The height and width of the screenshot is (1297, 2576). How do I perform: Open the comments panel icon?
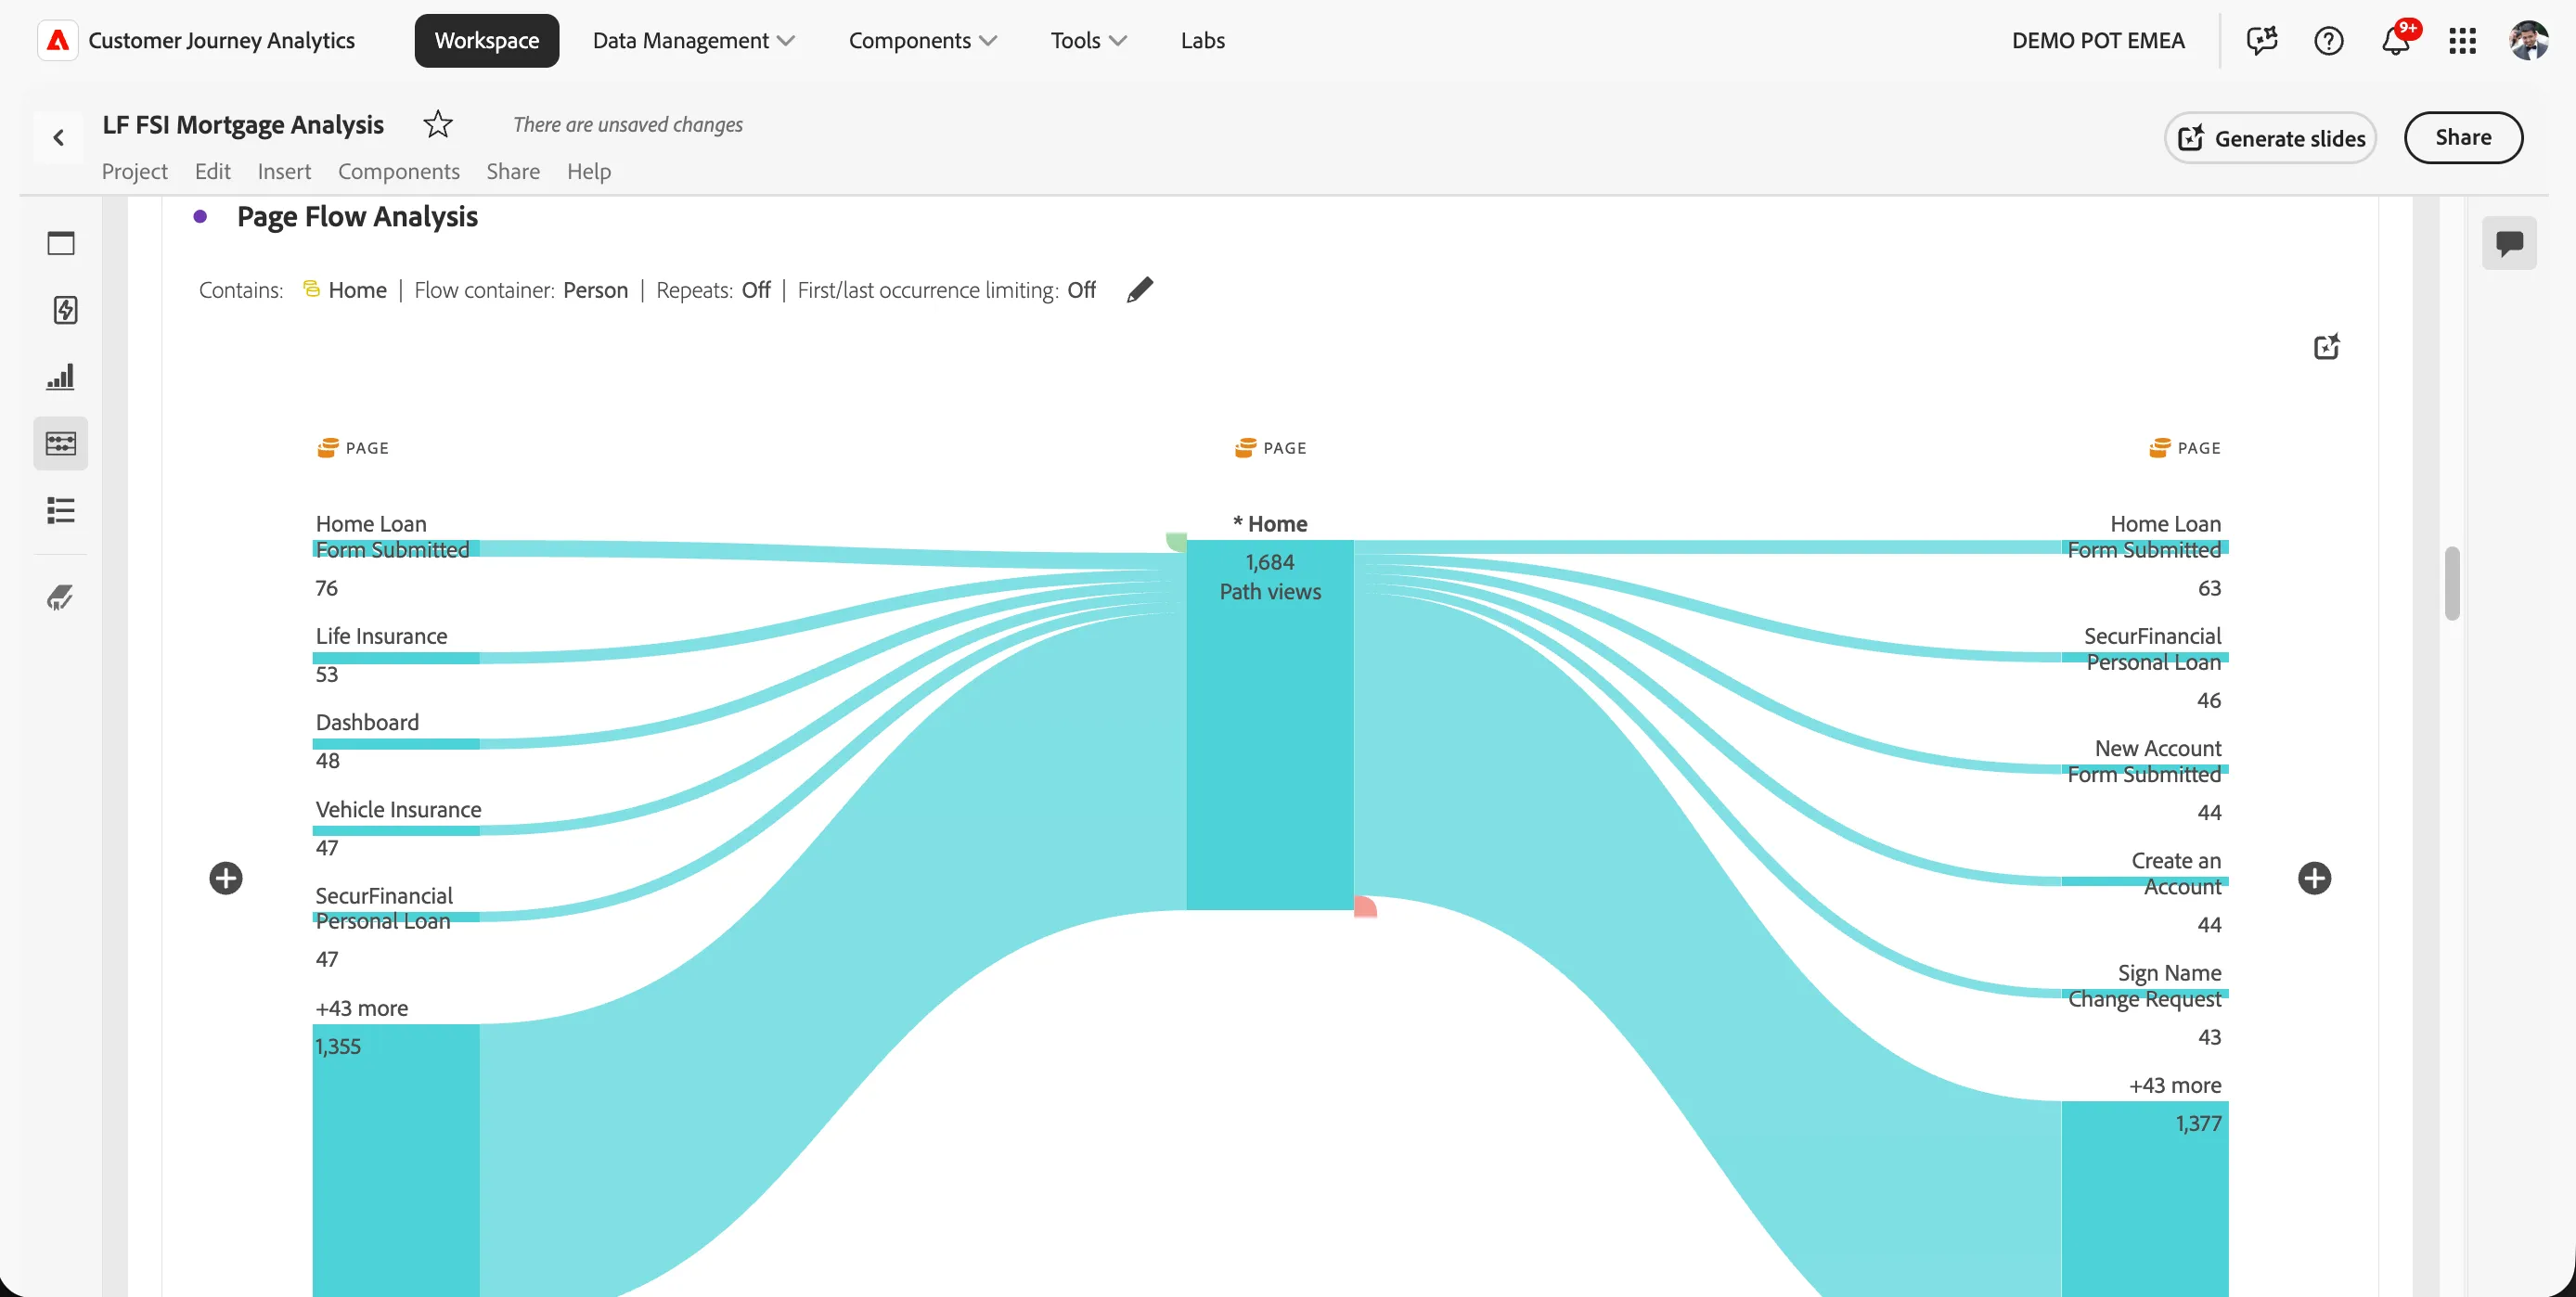2509,243
